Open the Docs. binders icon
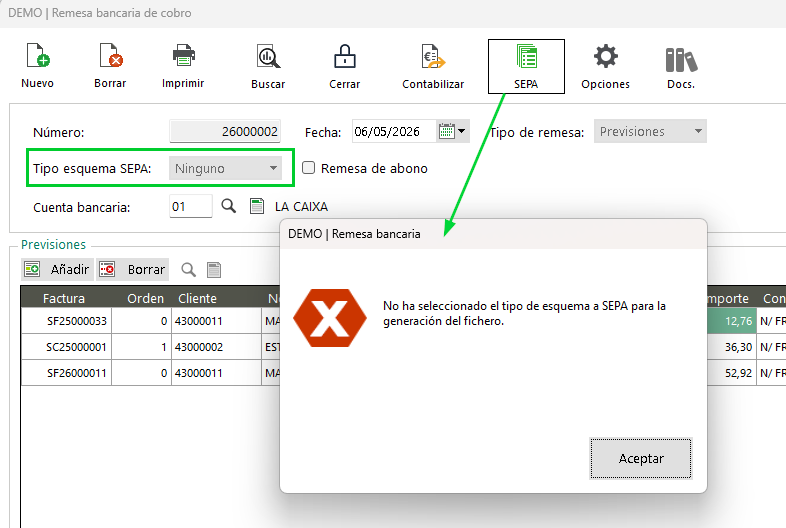 [681, 59]
